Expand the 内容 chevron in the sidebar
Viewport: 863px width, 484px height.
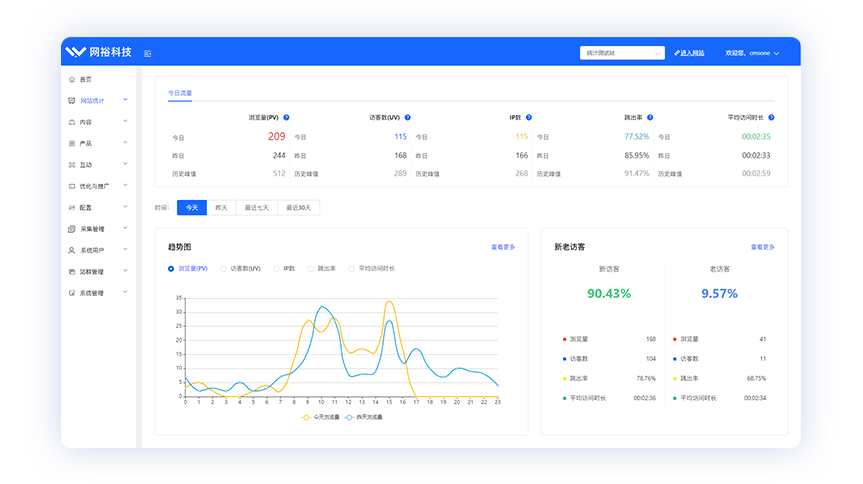coord(125,121)
